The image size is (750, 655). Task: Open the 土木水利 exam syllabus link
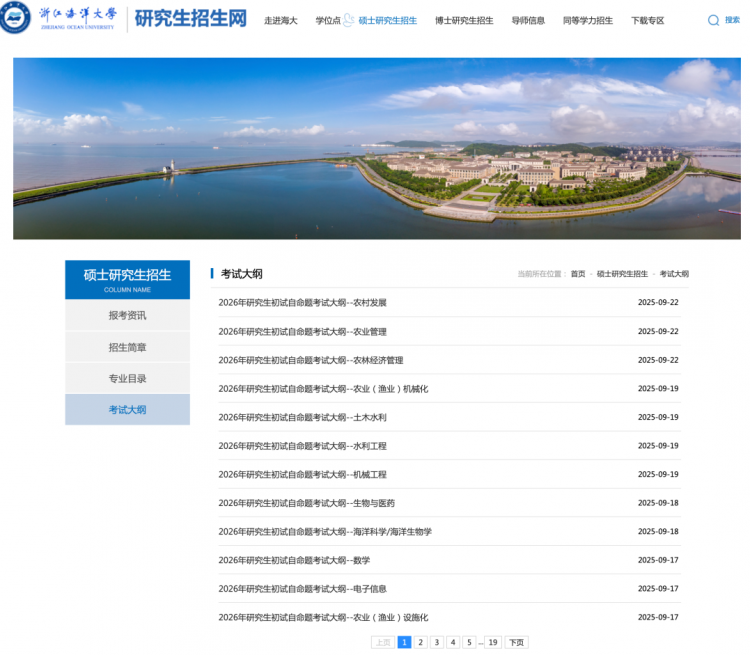pyautogui.click(x=302, y=417)
